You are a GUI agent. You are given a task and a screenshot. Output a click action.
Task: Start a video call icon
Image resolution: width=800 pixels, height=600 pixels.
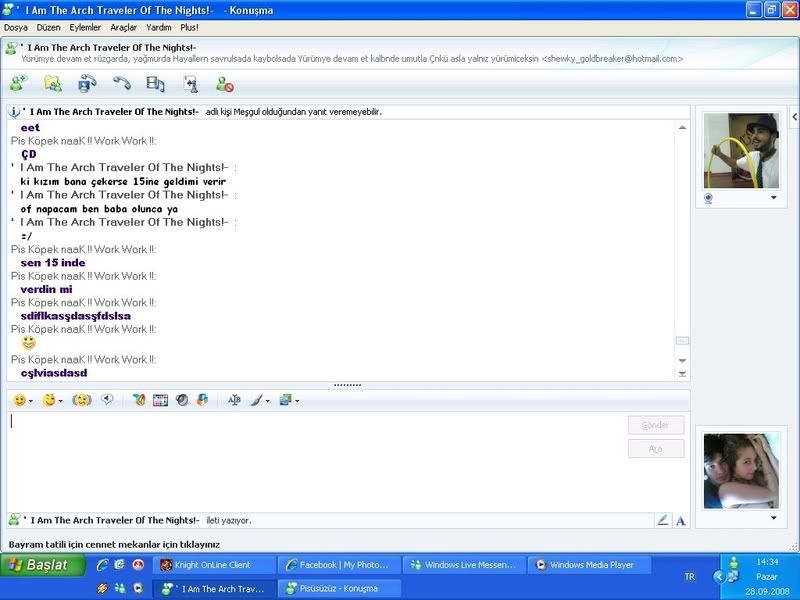(x=87, y=84)
